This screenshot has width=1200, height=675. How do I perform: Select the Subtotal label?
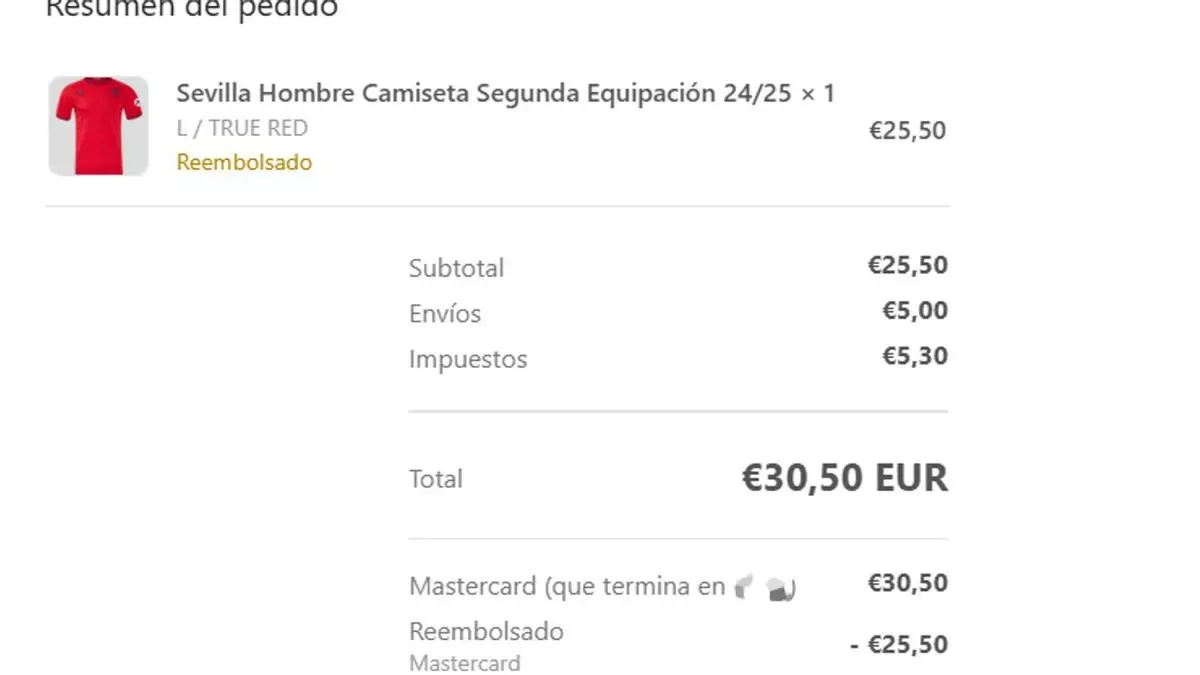point(456,268)
